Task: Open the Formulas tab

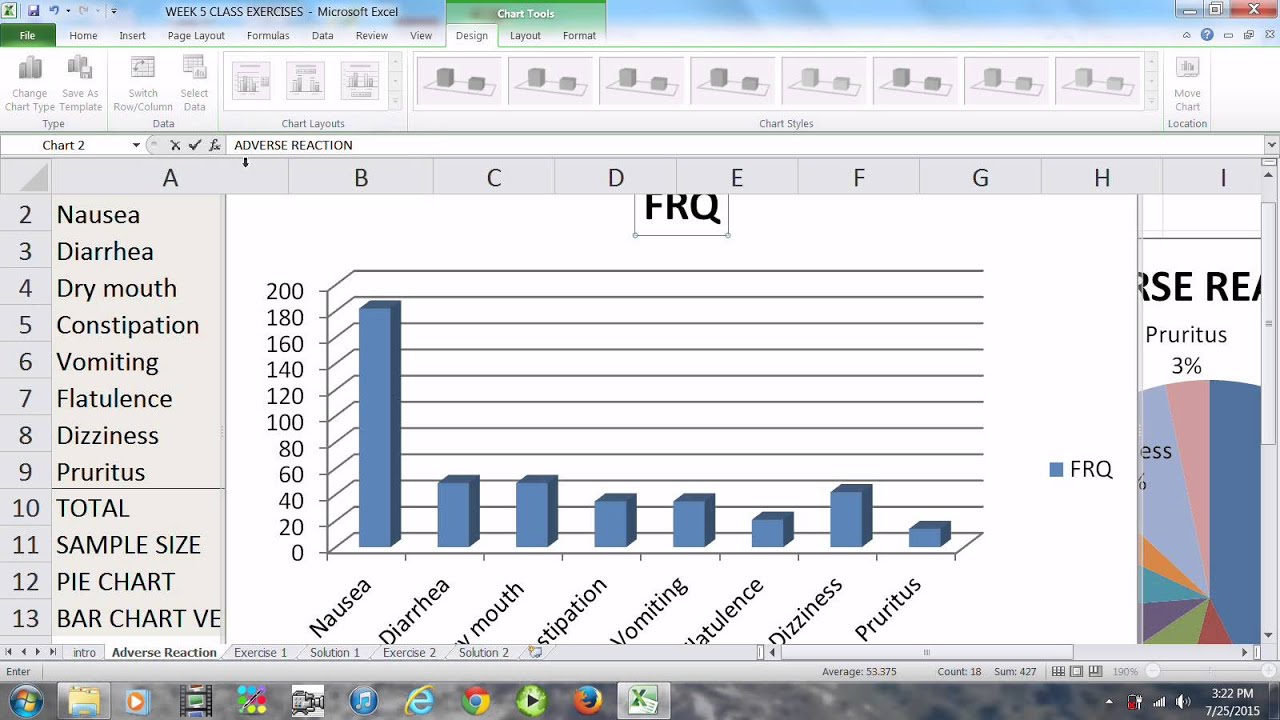Action: 268,35
